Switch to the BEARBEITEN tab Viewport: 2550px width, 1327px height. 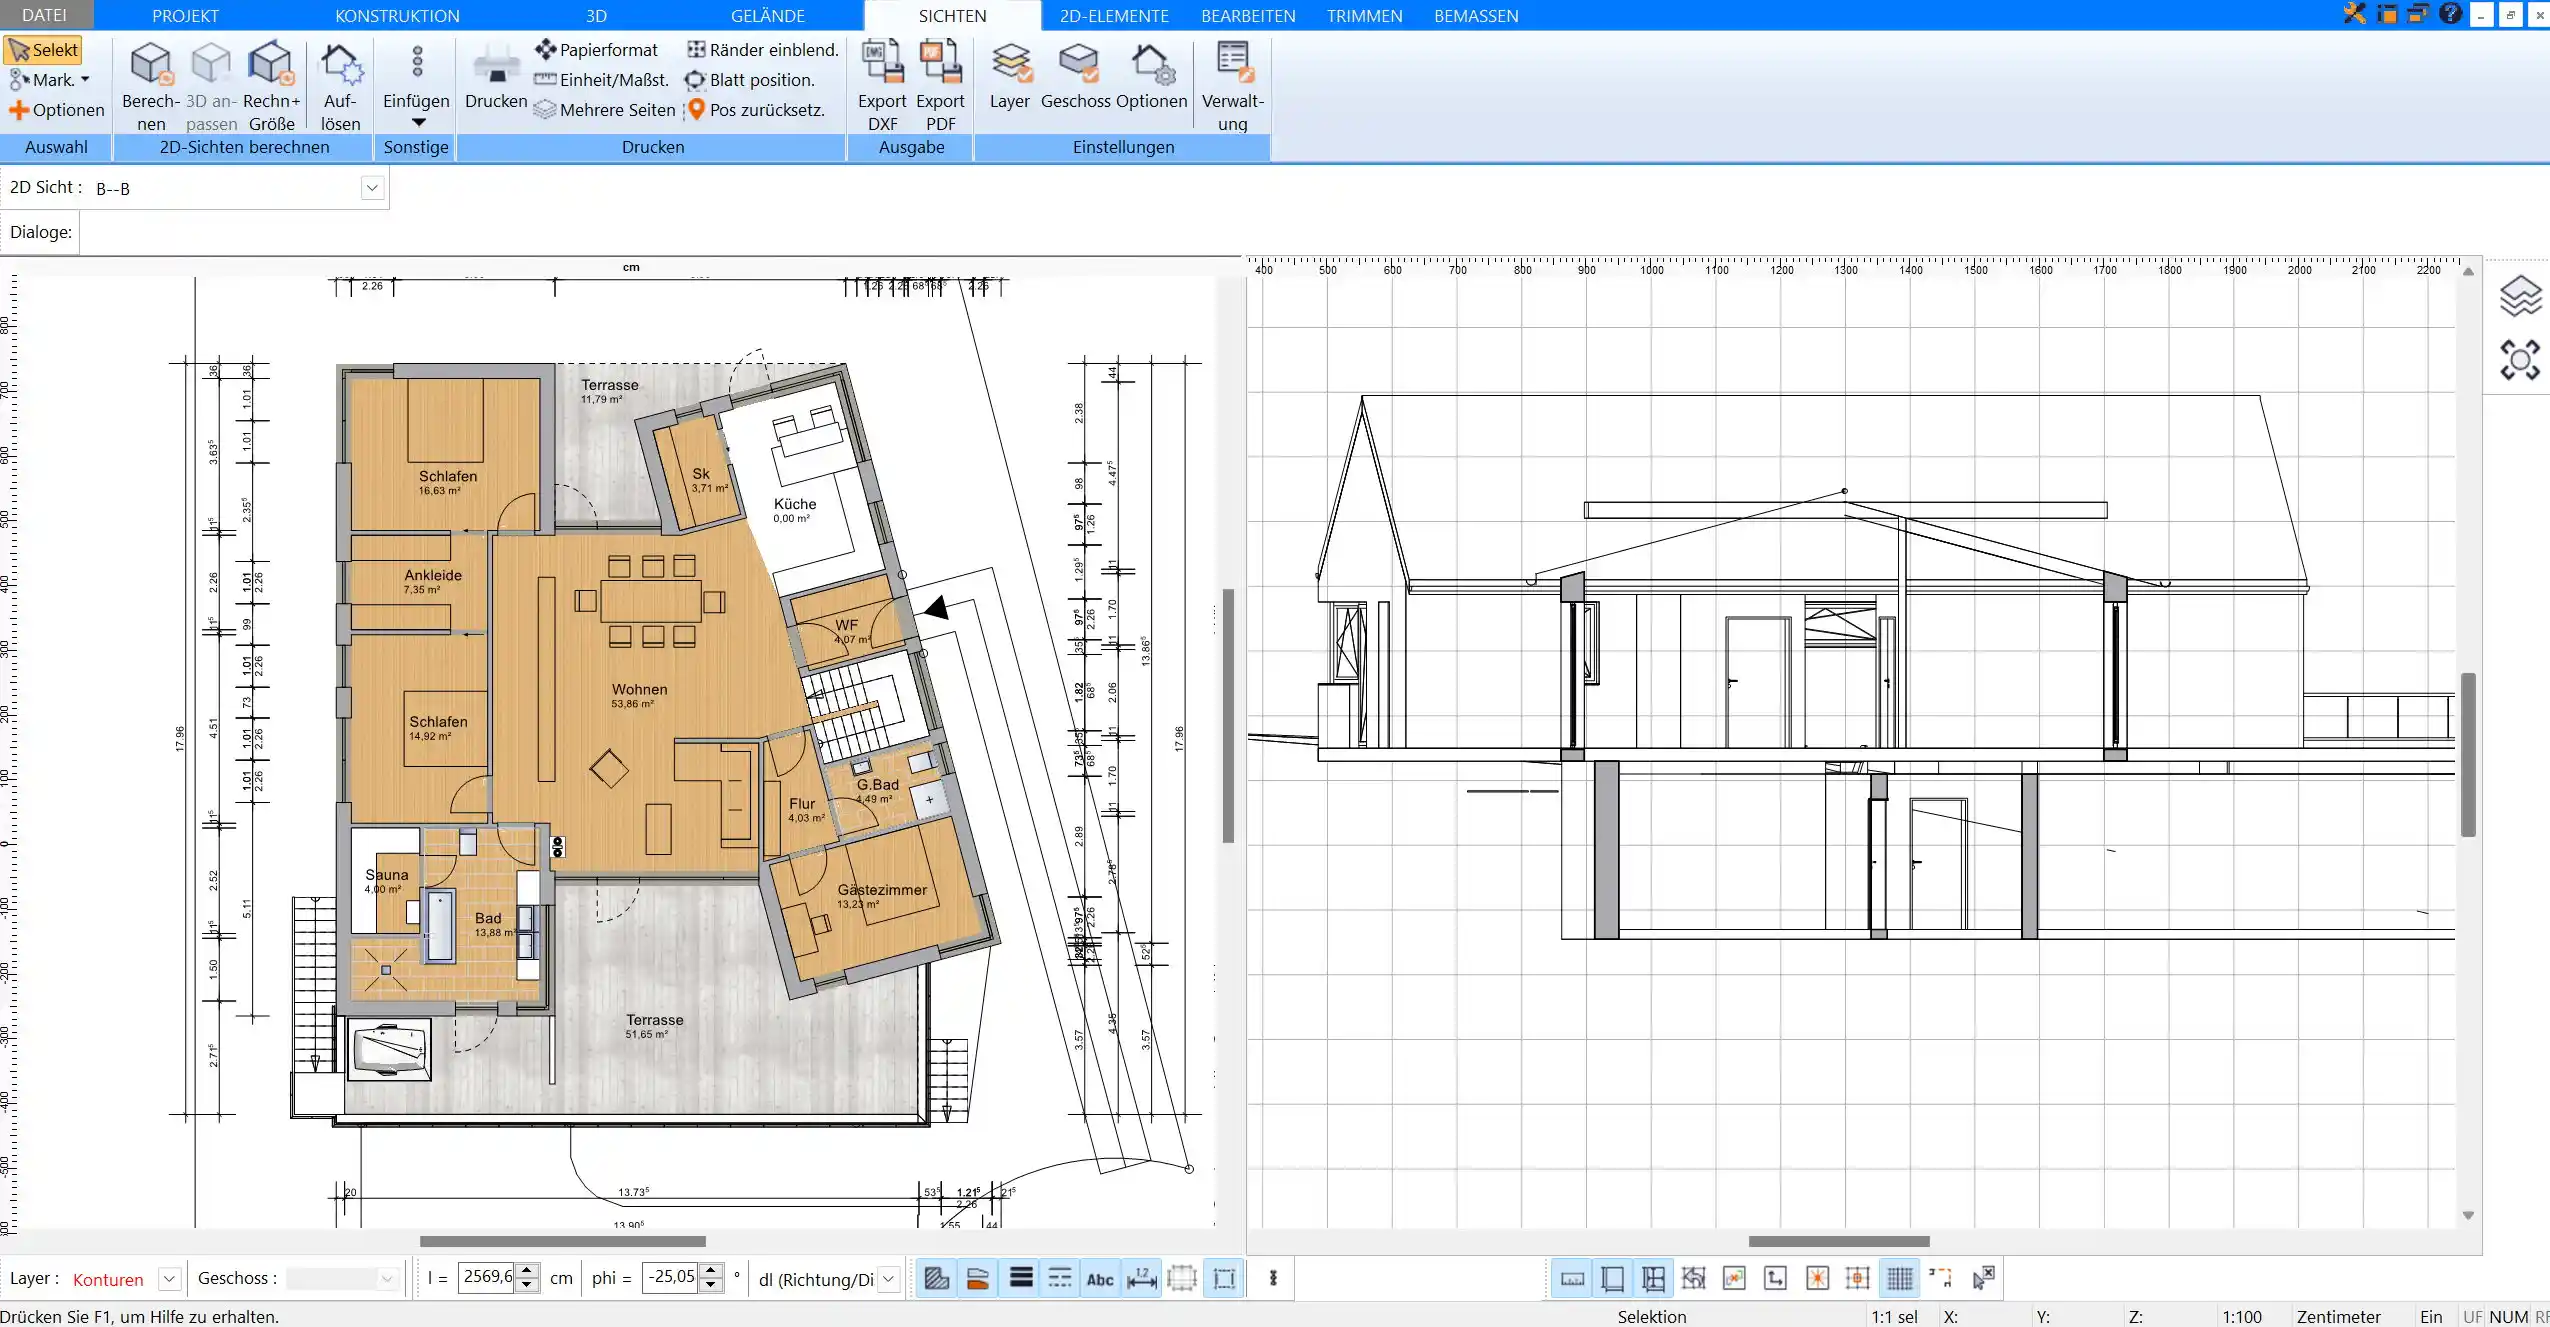point(1248,16)
